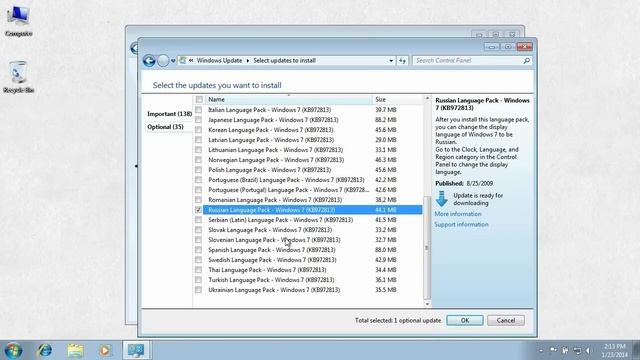Viewport: 640px width, 360px height.
Task: Click the search magnifier icon
Action: pos(527,61)
